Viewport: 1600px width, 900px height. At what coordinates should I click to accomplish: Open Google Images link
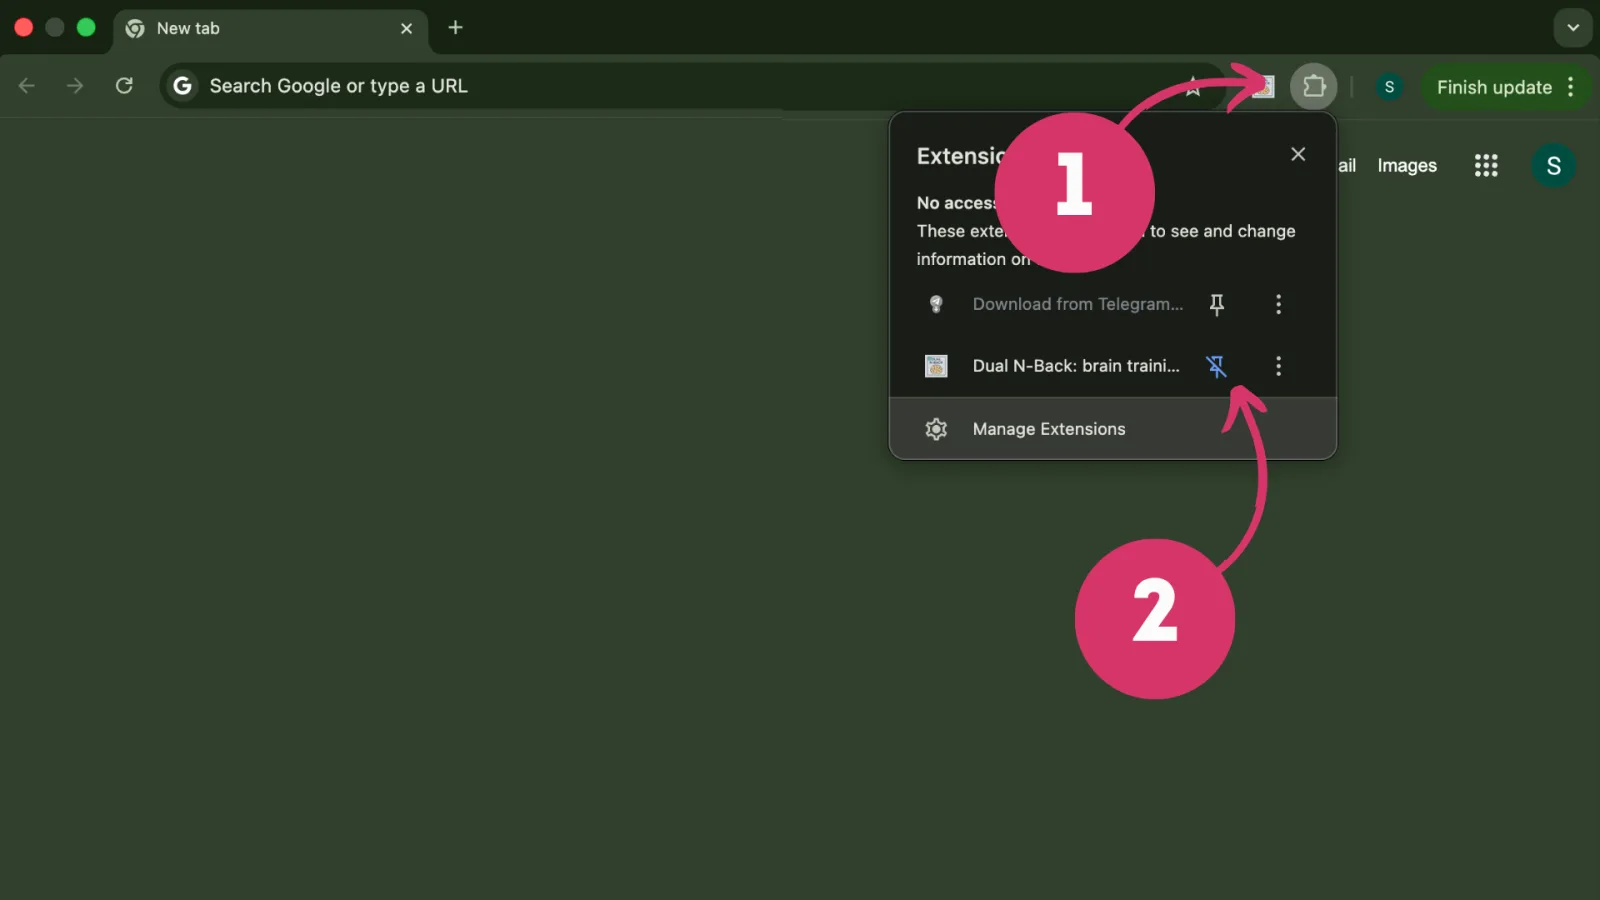[1407, 166]
